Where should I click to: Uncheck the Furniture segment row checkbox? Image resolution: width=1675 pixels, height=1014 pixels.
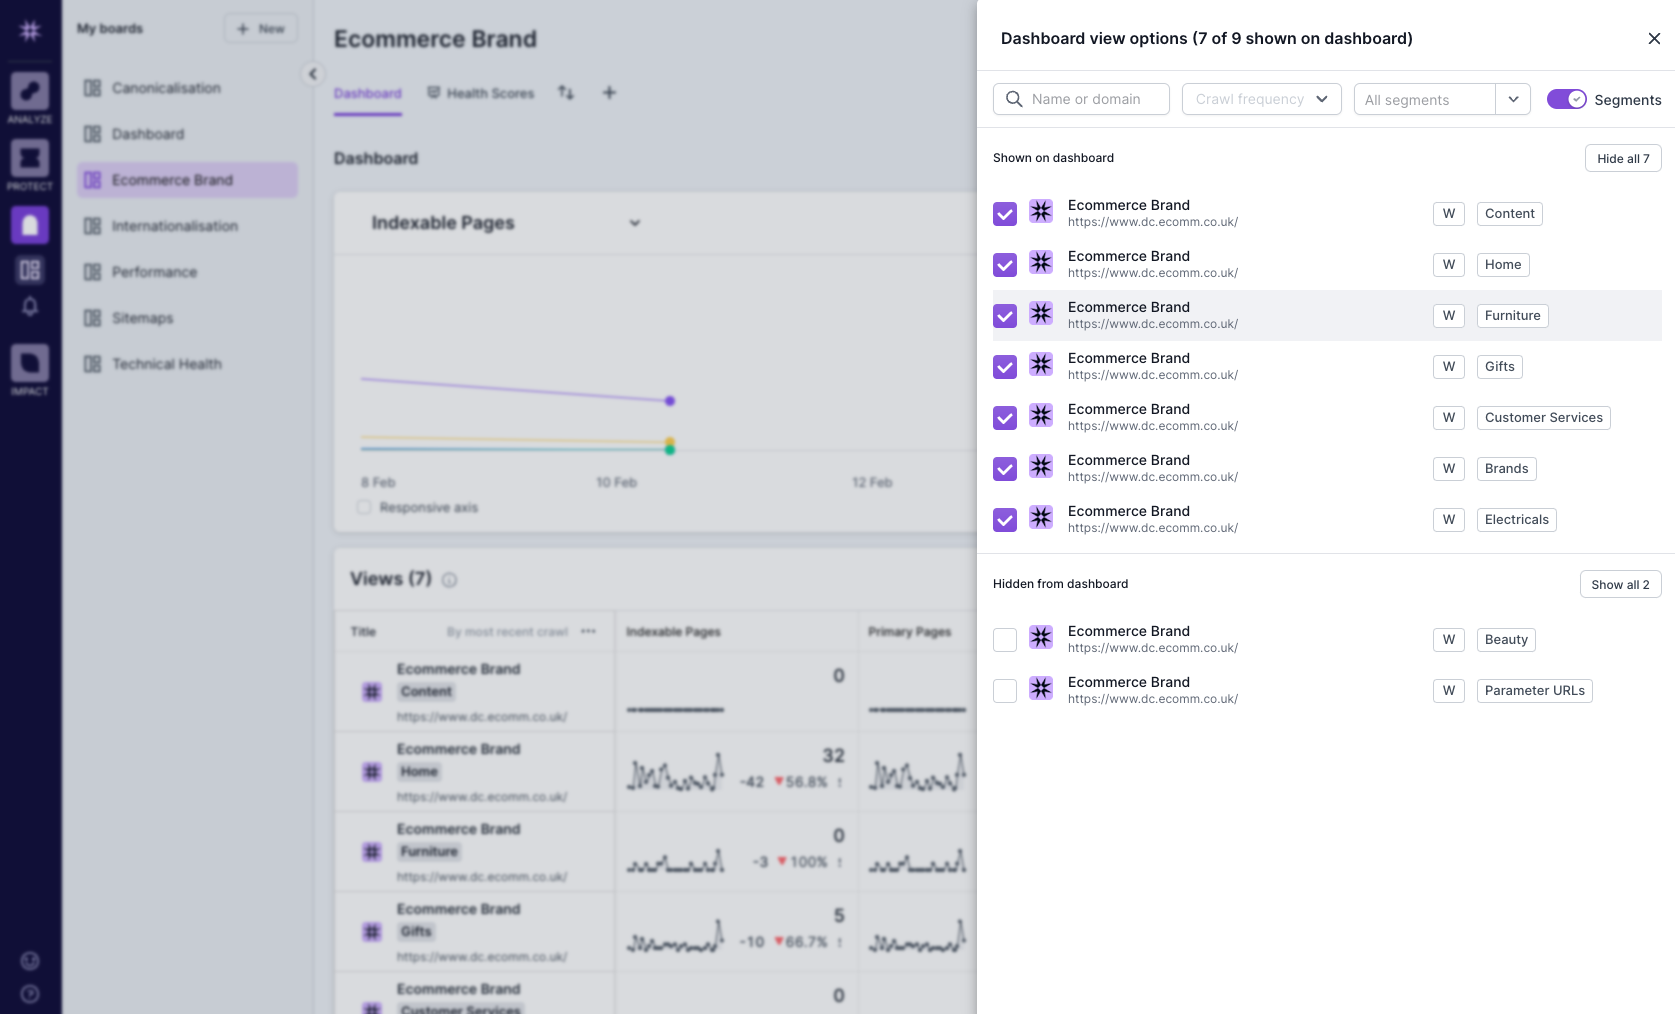pos(1004,315)
